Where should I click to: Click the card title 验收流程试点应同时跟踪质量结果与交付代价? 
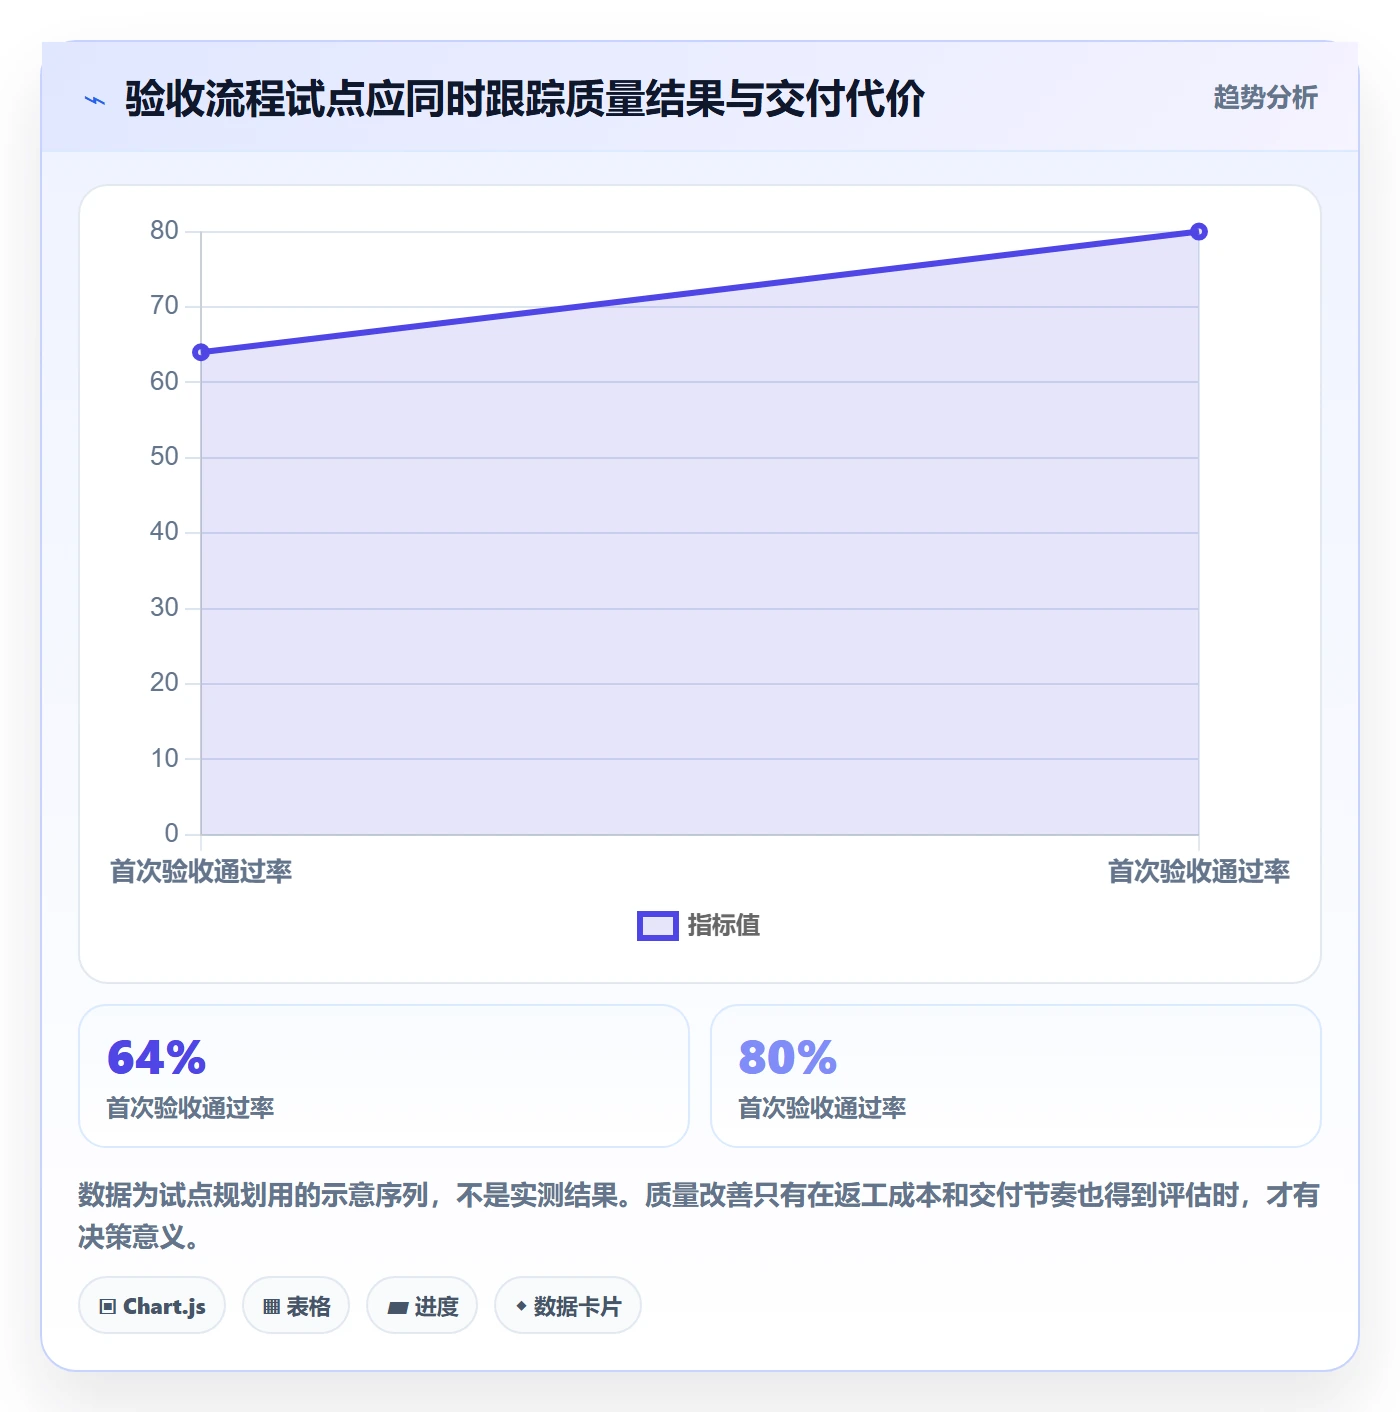pyautogui.click(x=525, y=99)
